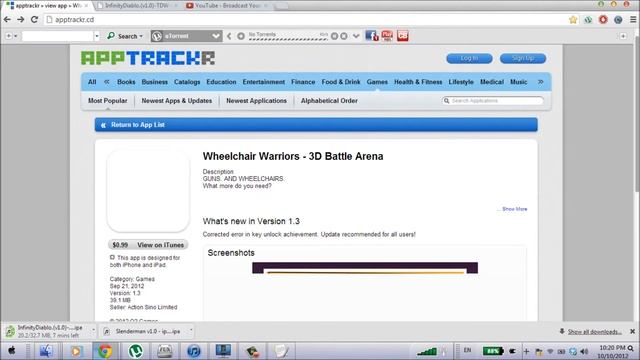Screen dimensions: 640x360
Task: Open Alphabetical Order listing
Action: pyautogui.click(x=329, y=101)
